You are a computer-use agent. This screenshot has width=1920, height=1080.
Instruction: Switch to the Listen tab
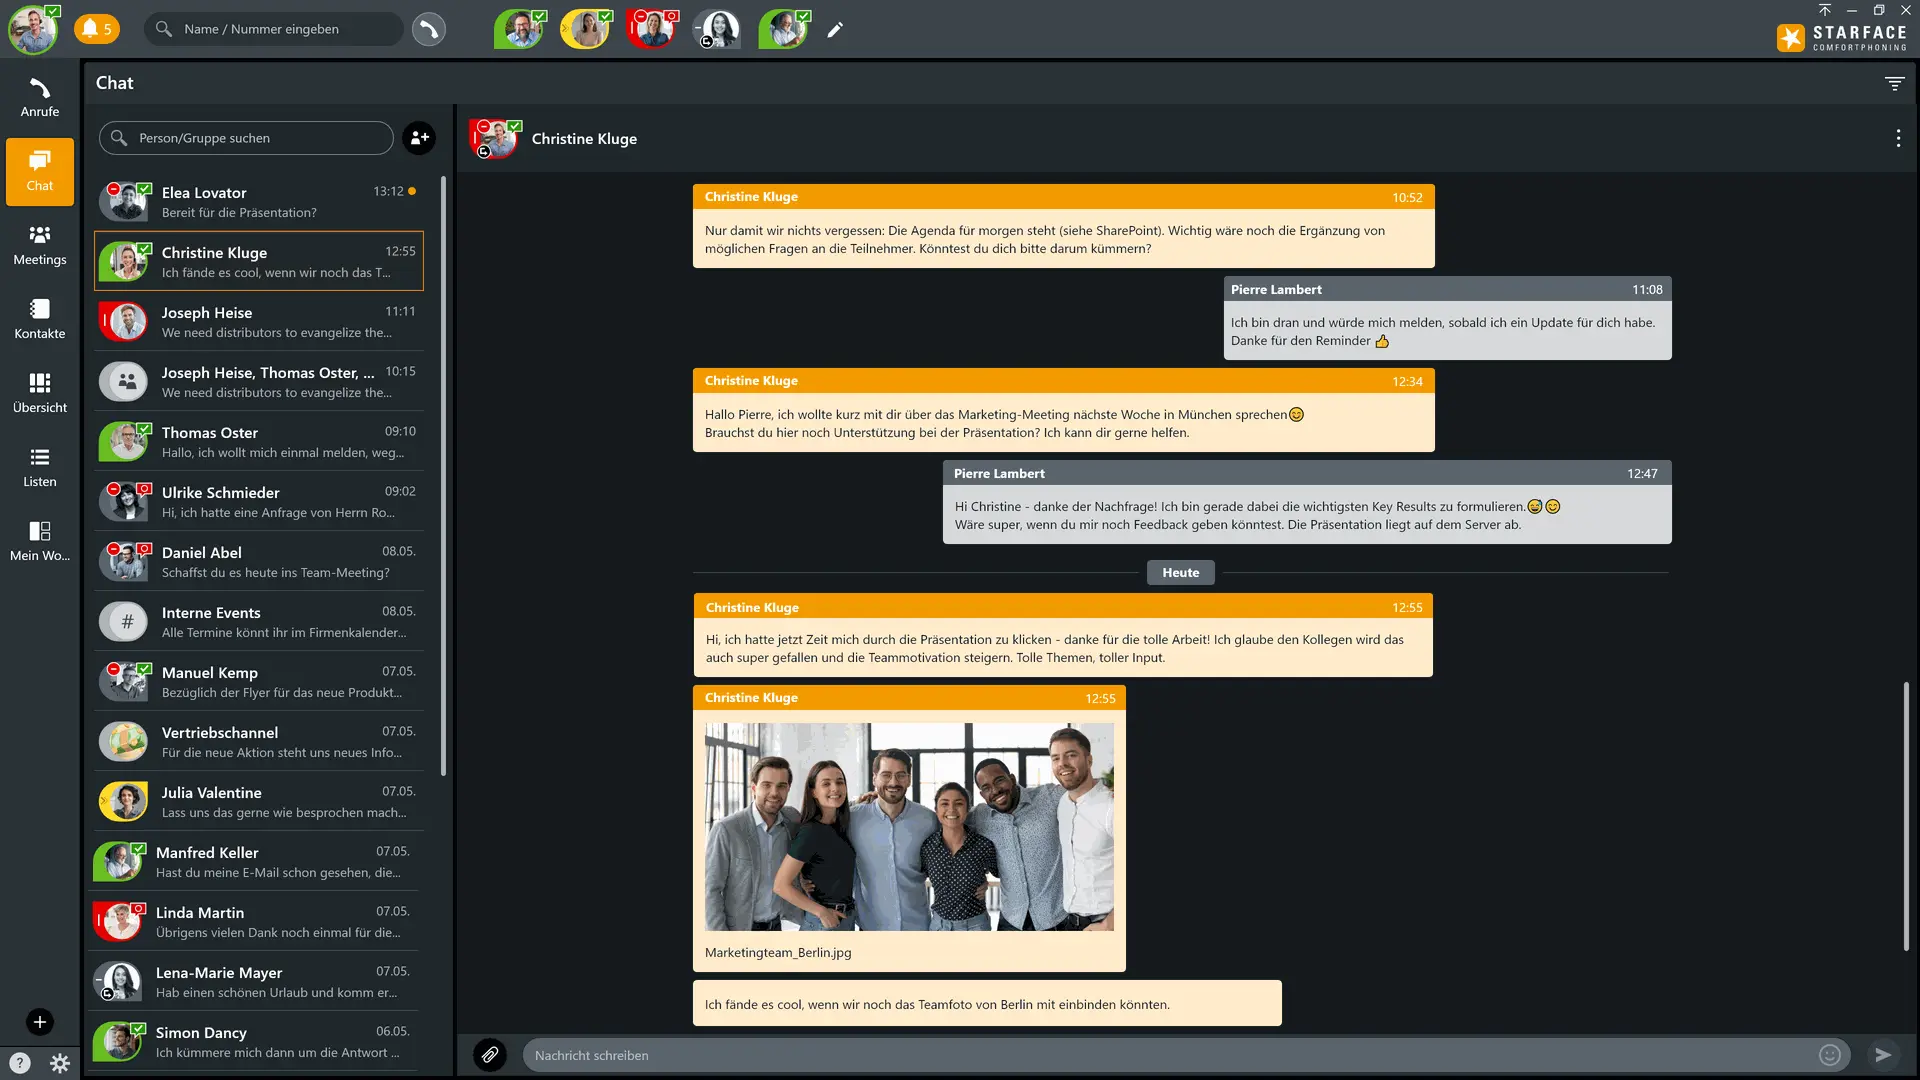[40, 467]
